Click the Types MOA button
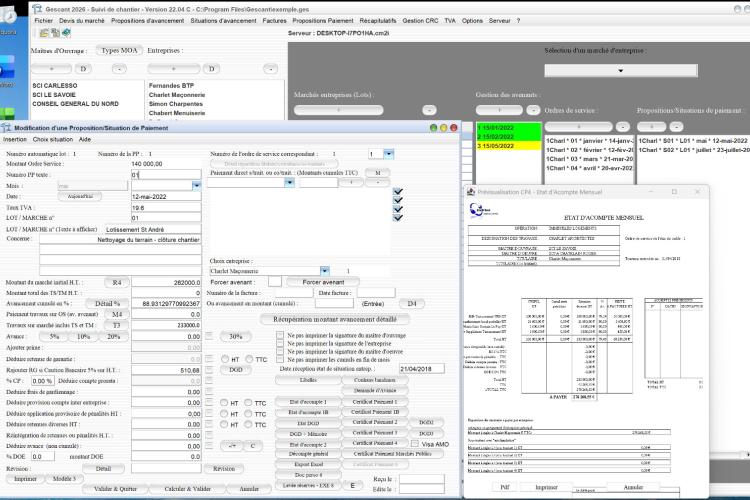750x500 pixels. pyautogui.click(x=119, y=50)
